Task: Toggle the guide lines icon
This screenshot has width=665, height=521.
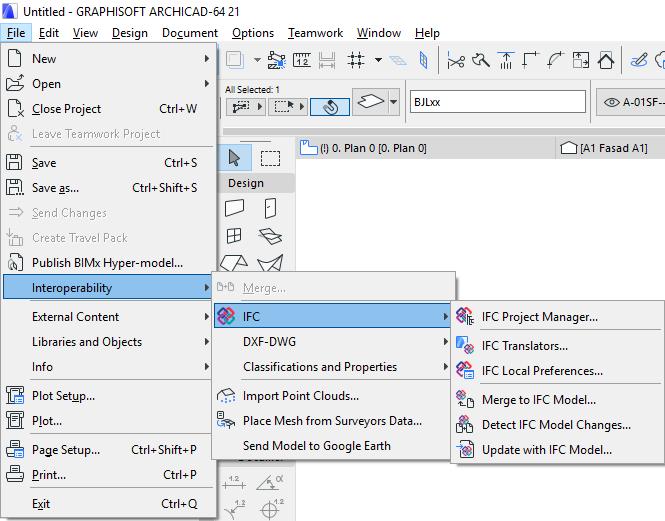Action: (x=277, y=60)
